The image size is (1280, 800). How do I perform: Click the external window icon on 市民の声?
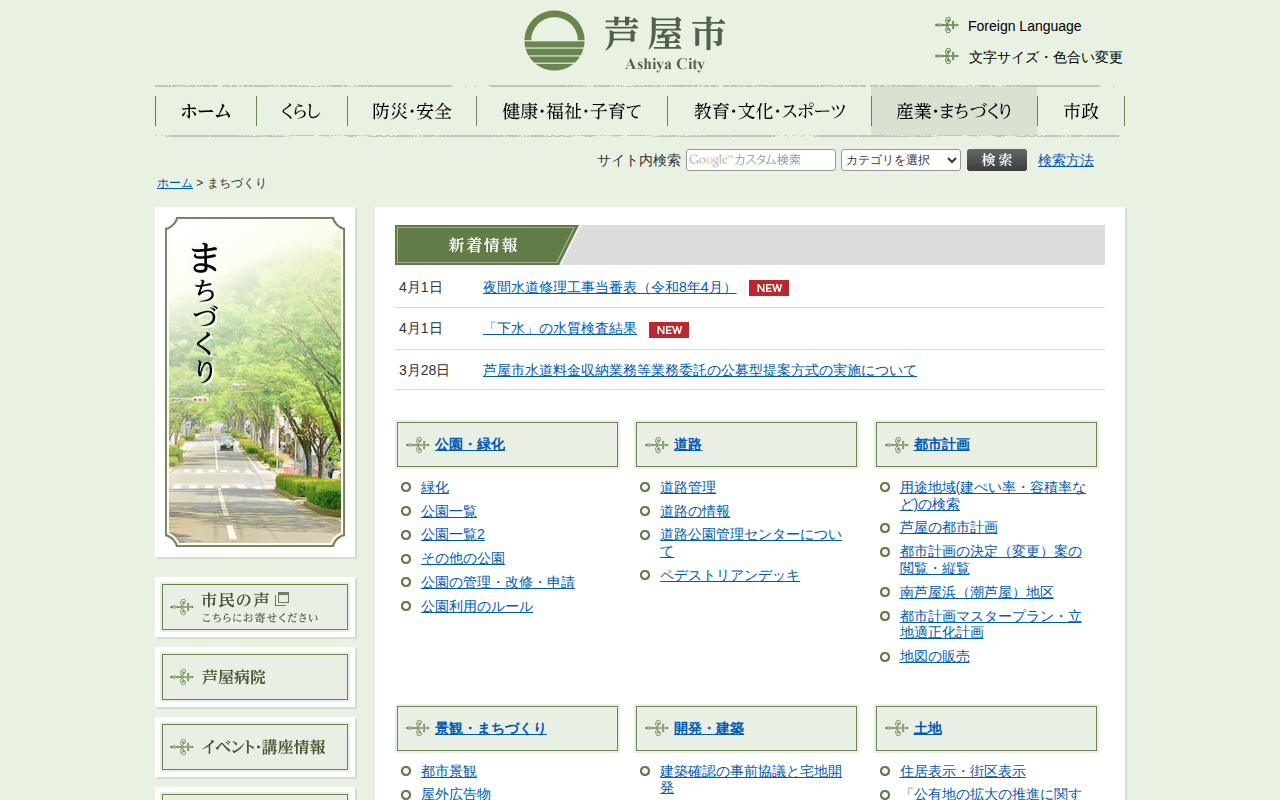pyautogui.click(x=282, y=599)
